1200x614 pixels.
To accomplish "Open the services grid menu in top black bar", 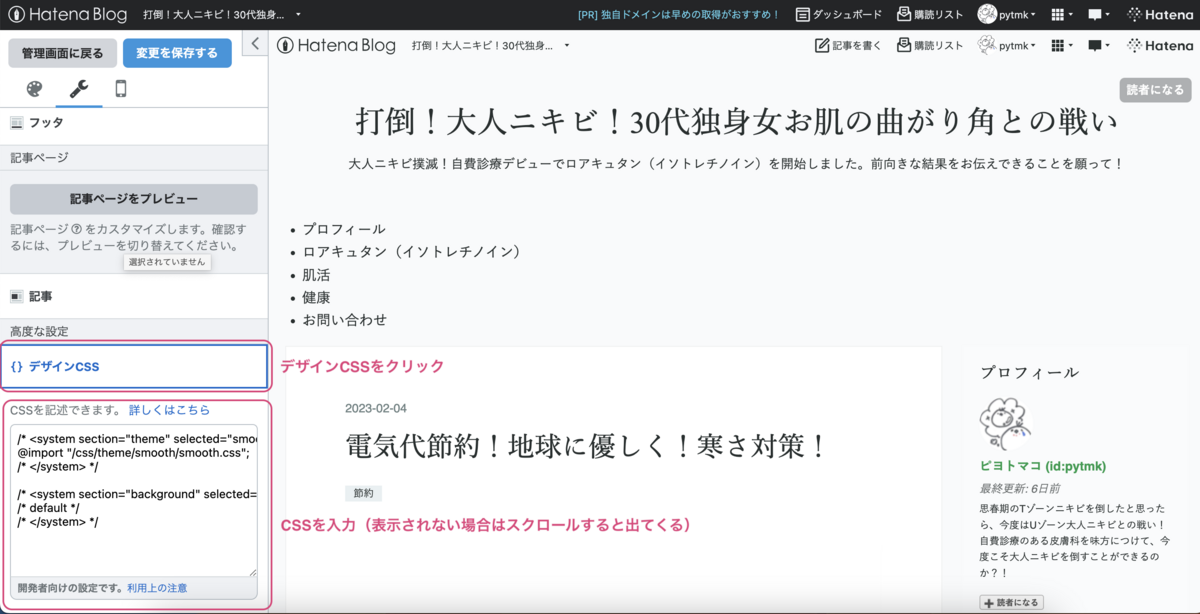I will 1061,15.
